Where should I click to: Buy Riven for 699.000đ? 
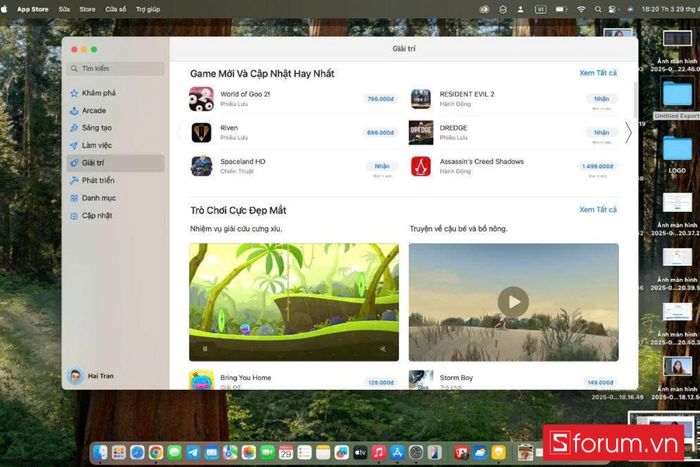coord(380,133)
